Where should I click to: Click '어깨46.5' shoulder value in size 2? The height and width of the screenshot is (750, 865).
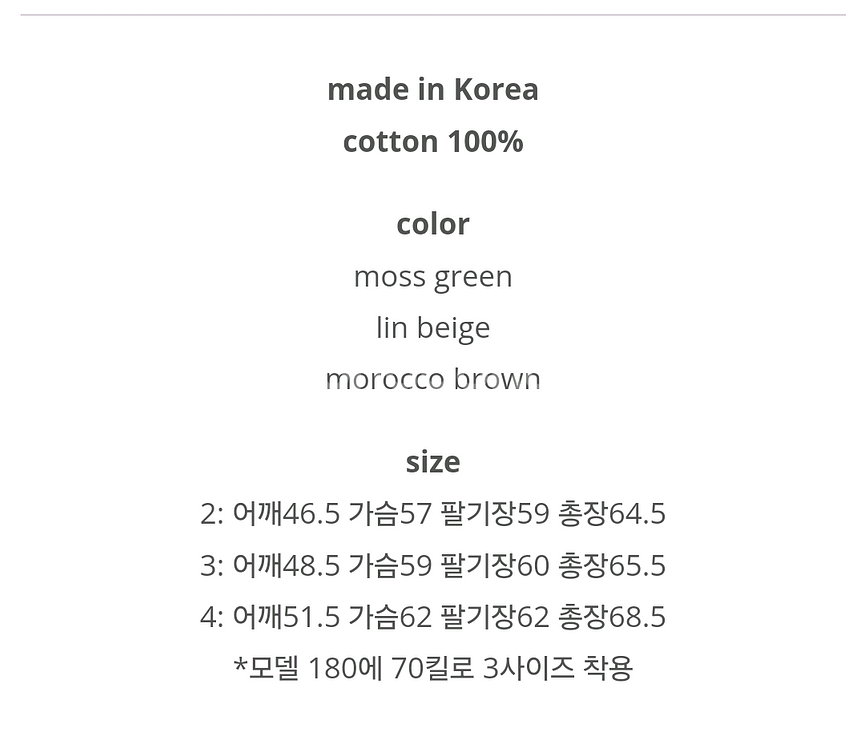coord(286,513)
